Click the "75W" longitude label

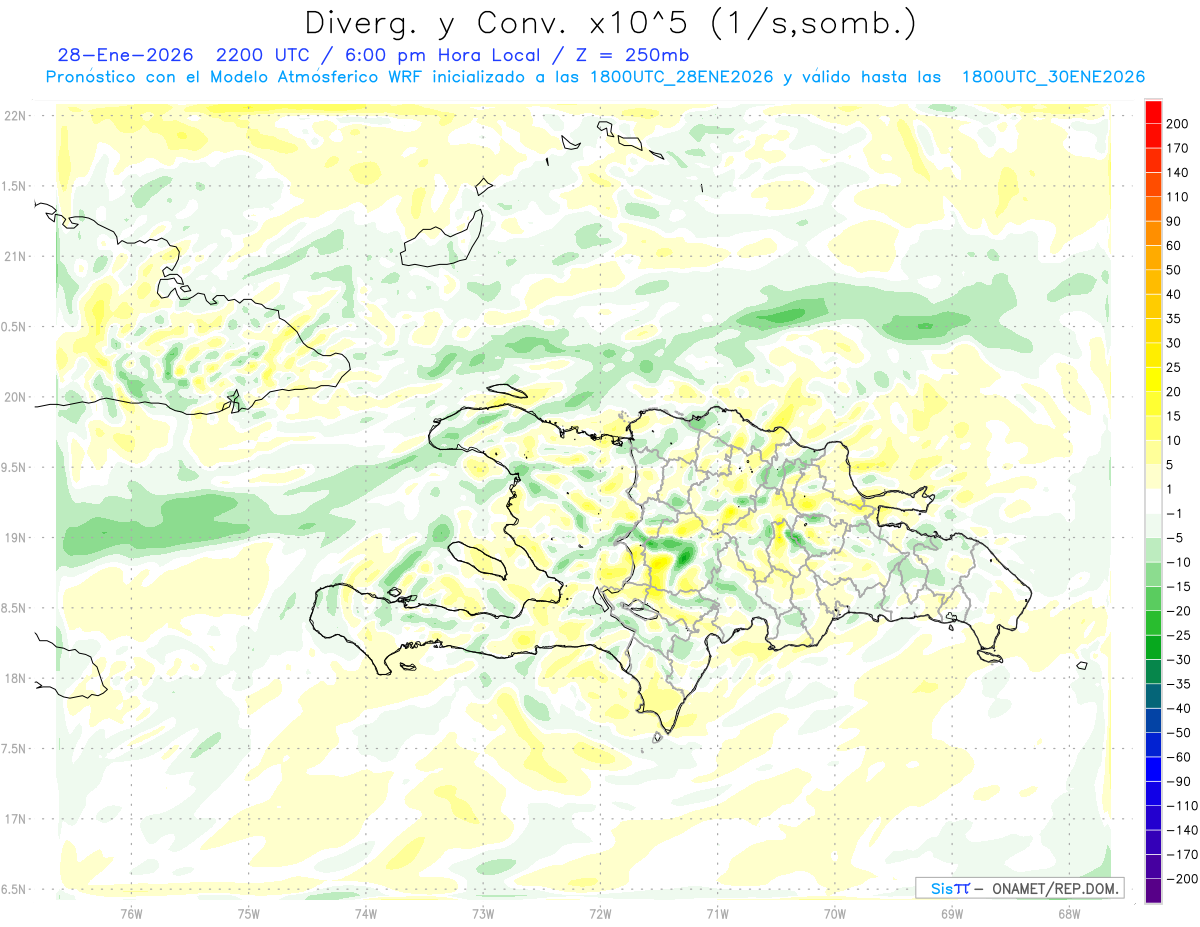pos(249,913)
